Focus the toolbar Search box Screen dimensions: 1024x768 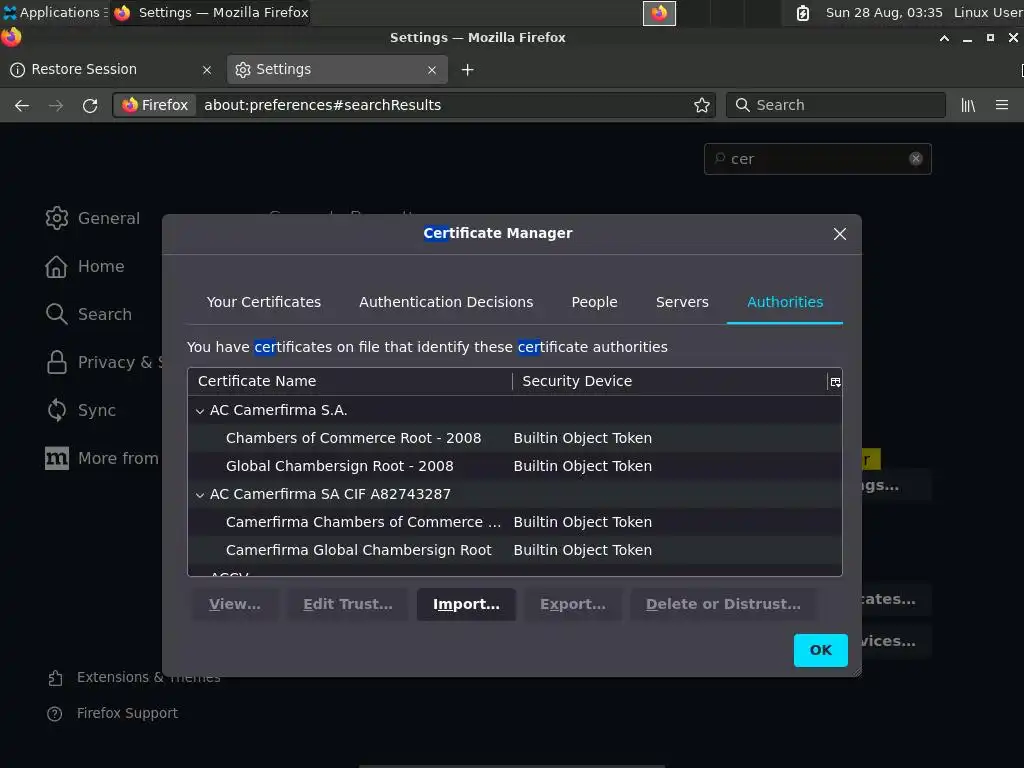[x=836, y=105]
